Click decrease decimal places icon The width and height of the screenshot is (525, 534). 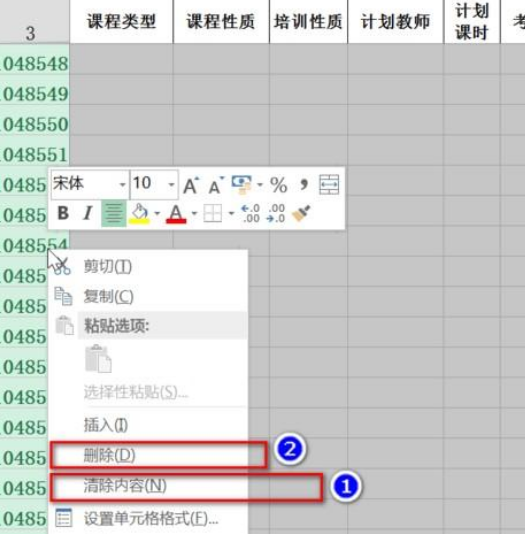click(276, 214)
